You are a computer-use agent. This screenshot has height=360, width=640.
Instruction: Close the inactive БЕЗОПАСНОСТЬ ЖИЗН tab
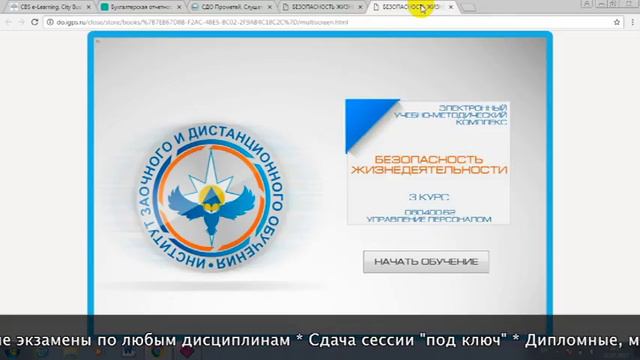point(360,7)
